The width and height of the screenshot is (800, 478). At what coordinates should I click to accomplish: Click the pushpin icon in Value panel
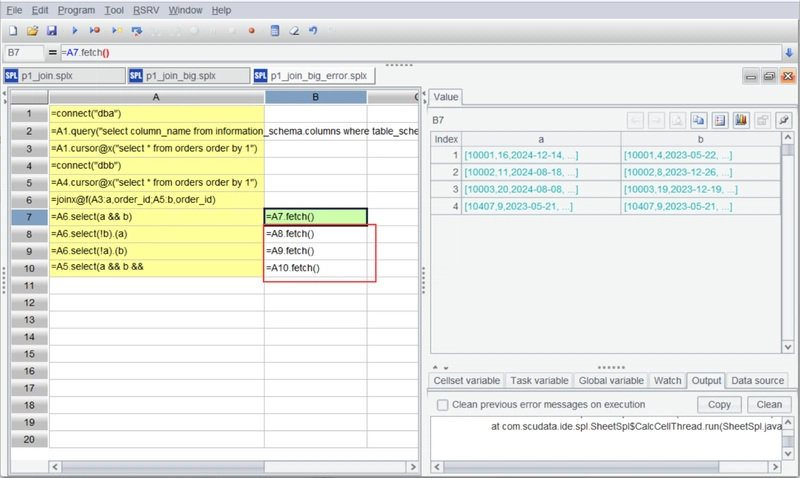784,120
